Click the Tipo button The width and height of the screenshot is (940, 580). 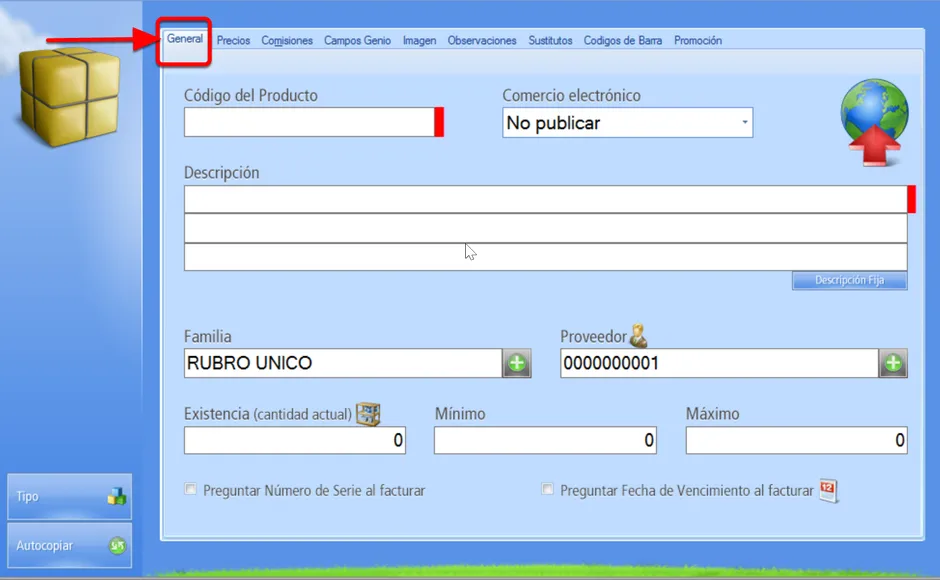click(x=70, y=497)
